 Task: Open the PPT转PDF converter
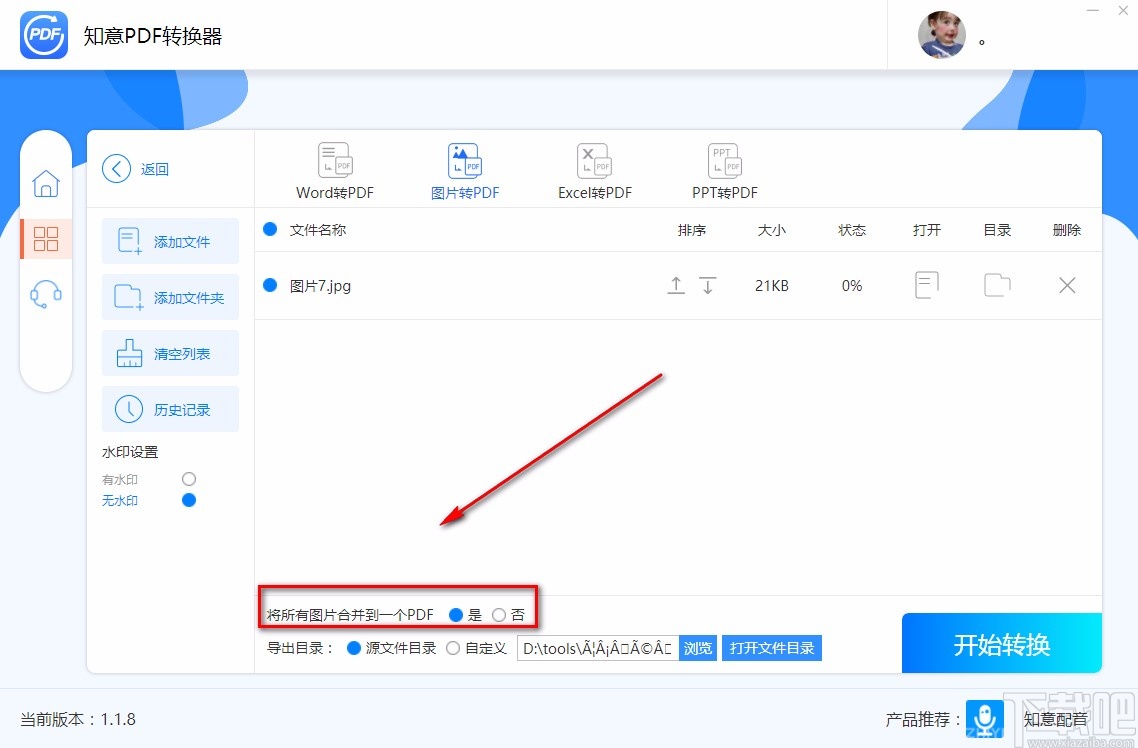tap(723, 168)
